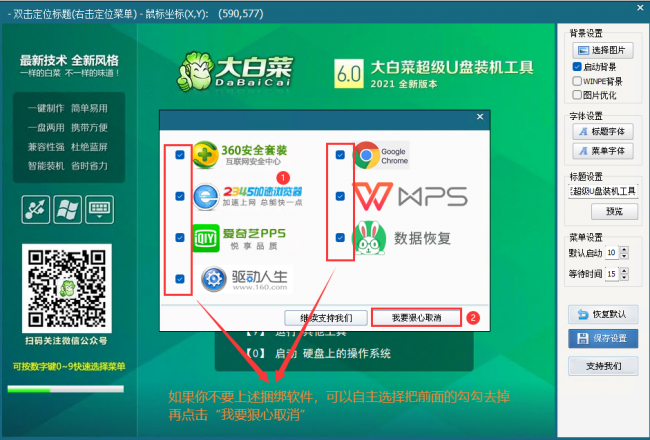The image size is (650, 440).
Task: Click the 2021 全新版本 subtitle text
Action: point(404,84)
